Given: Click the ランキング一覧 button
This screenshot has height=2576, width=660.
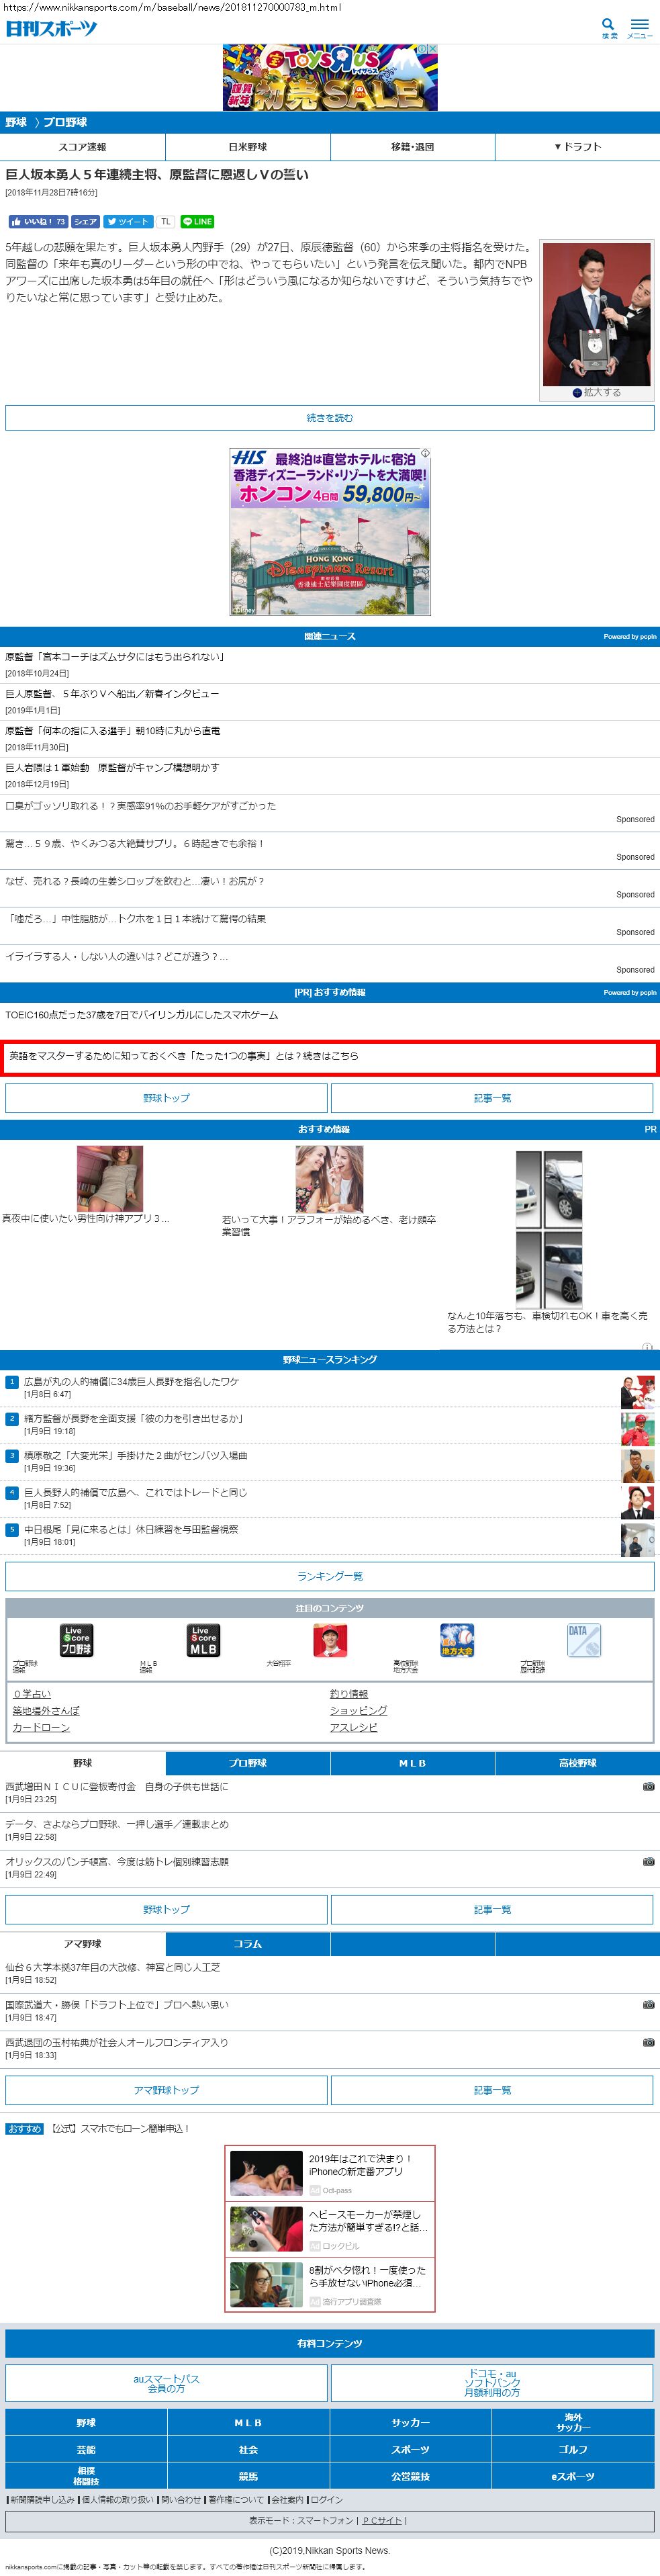Looking at the screenshot, I should click(x=329, y=1576).
